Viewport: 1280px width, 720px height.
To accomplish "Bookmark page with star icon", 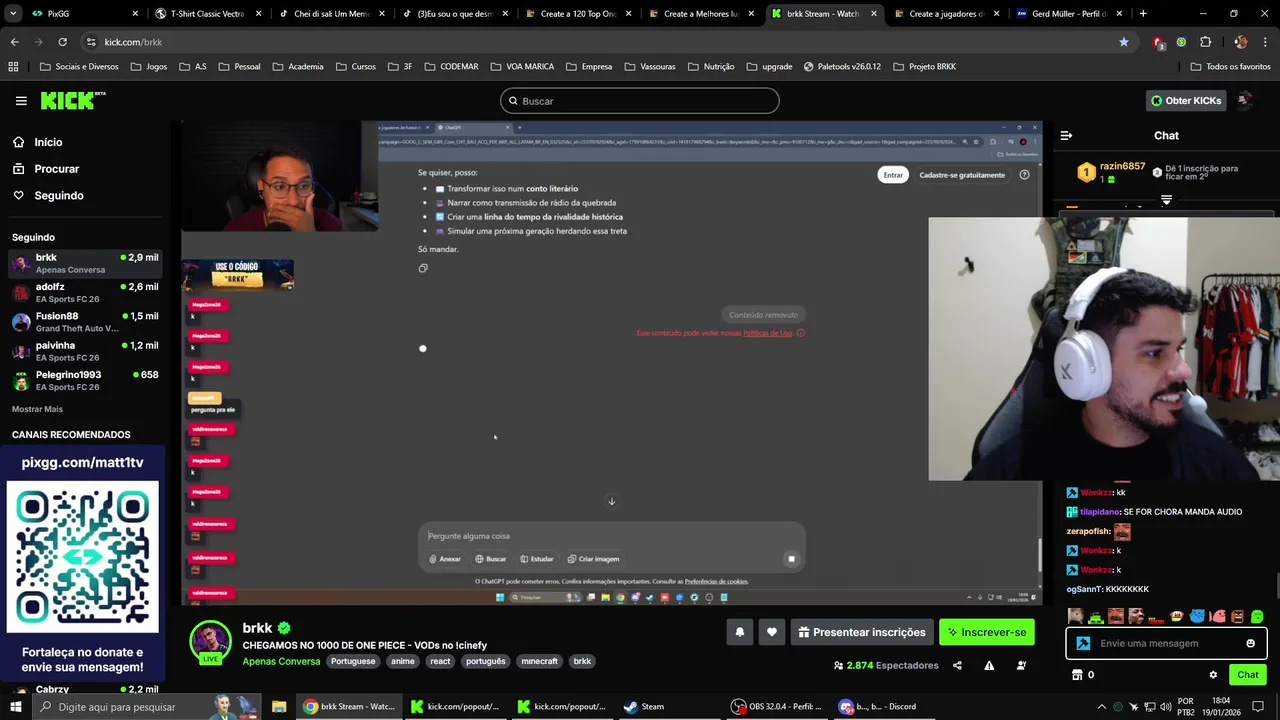I will coord(1124,42).
